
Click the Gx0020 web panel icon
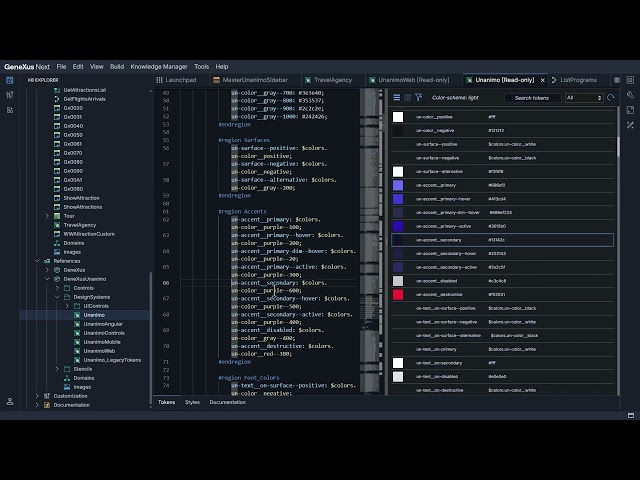click(57, 108)
